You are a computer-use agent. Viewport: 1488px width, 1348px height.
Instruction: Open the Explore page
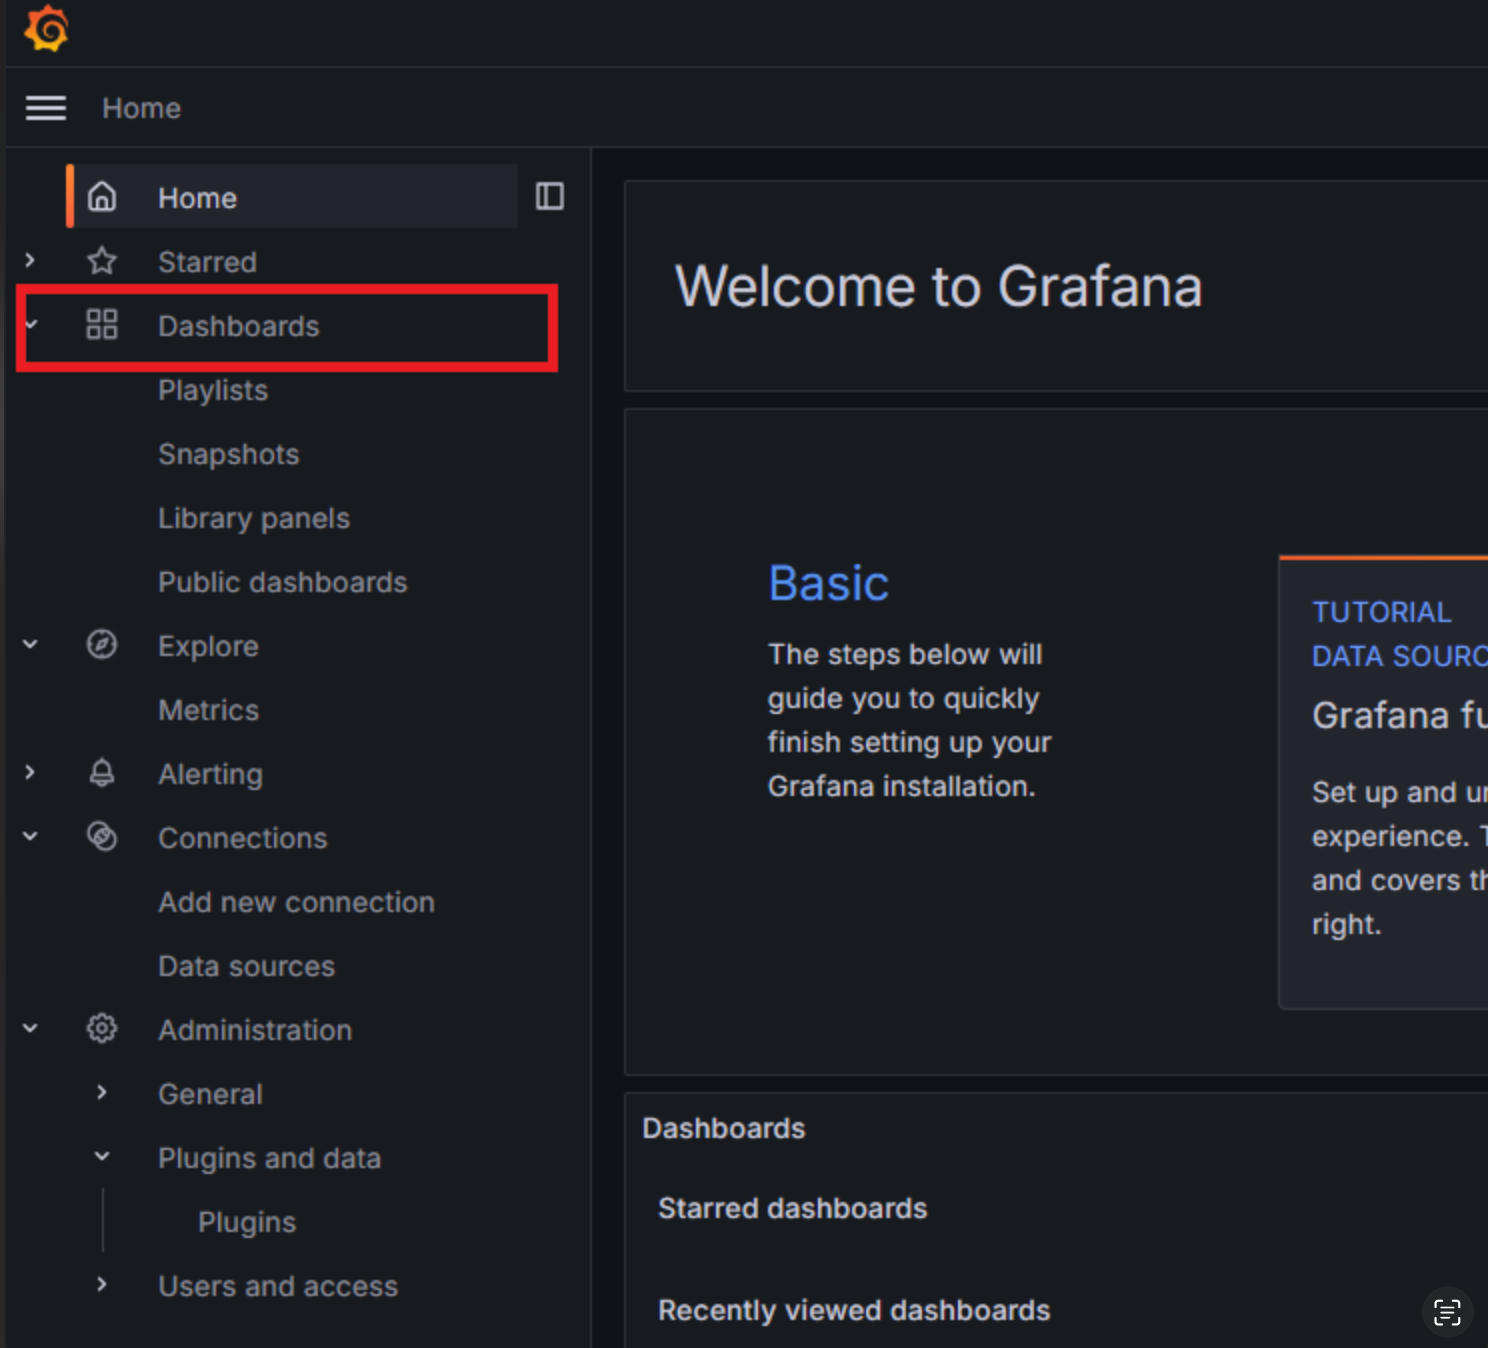208,646
